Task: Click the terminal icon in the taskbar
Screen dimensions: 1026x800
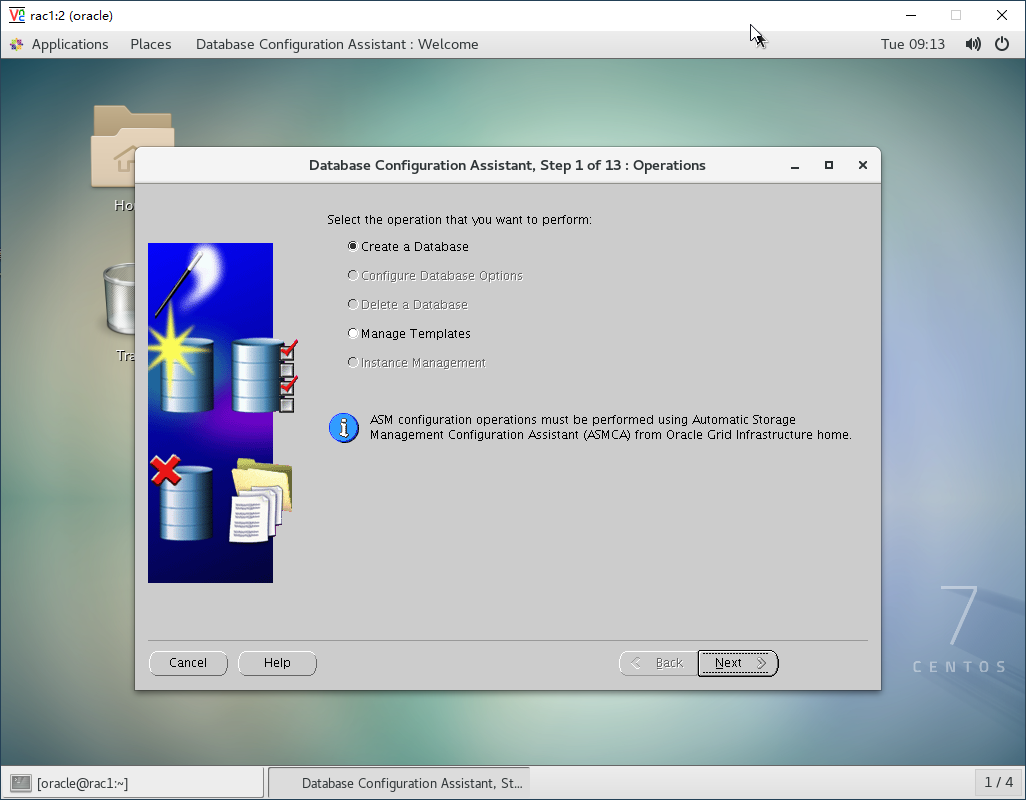Action: point(21,783)
